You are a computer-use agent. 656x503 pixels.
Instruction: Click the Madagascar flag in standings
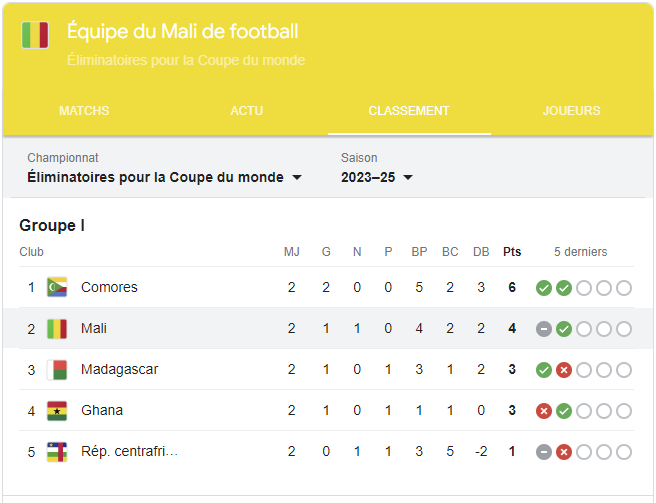[x=57, y=370]
